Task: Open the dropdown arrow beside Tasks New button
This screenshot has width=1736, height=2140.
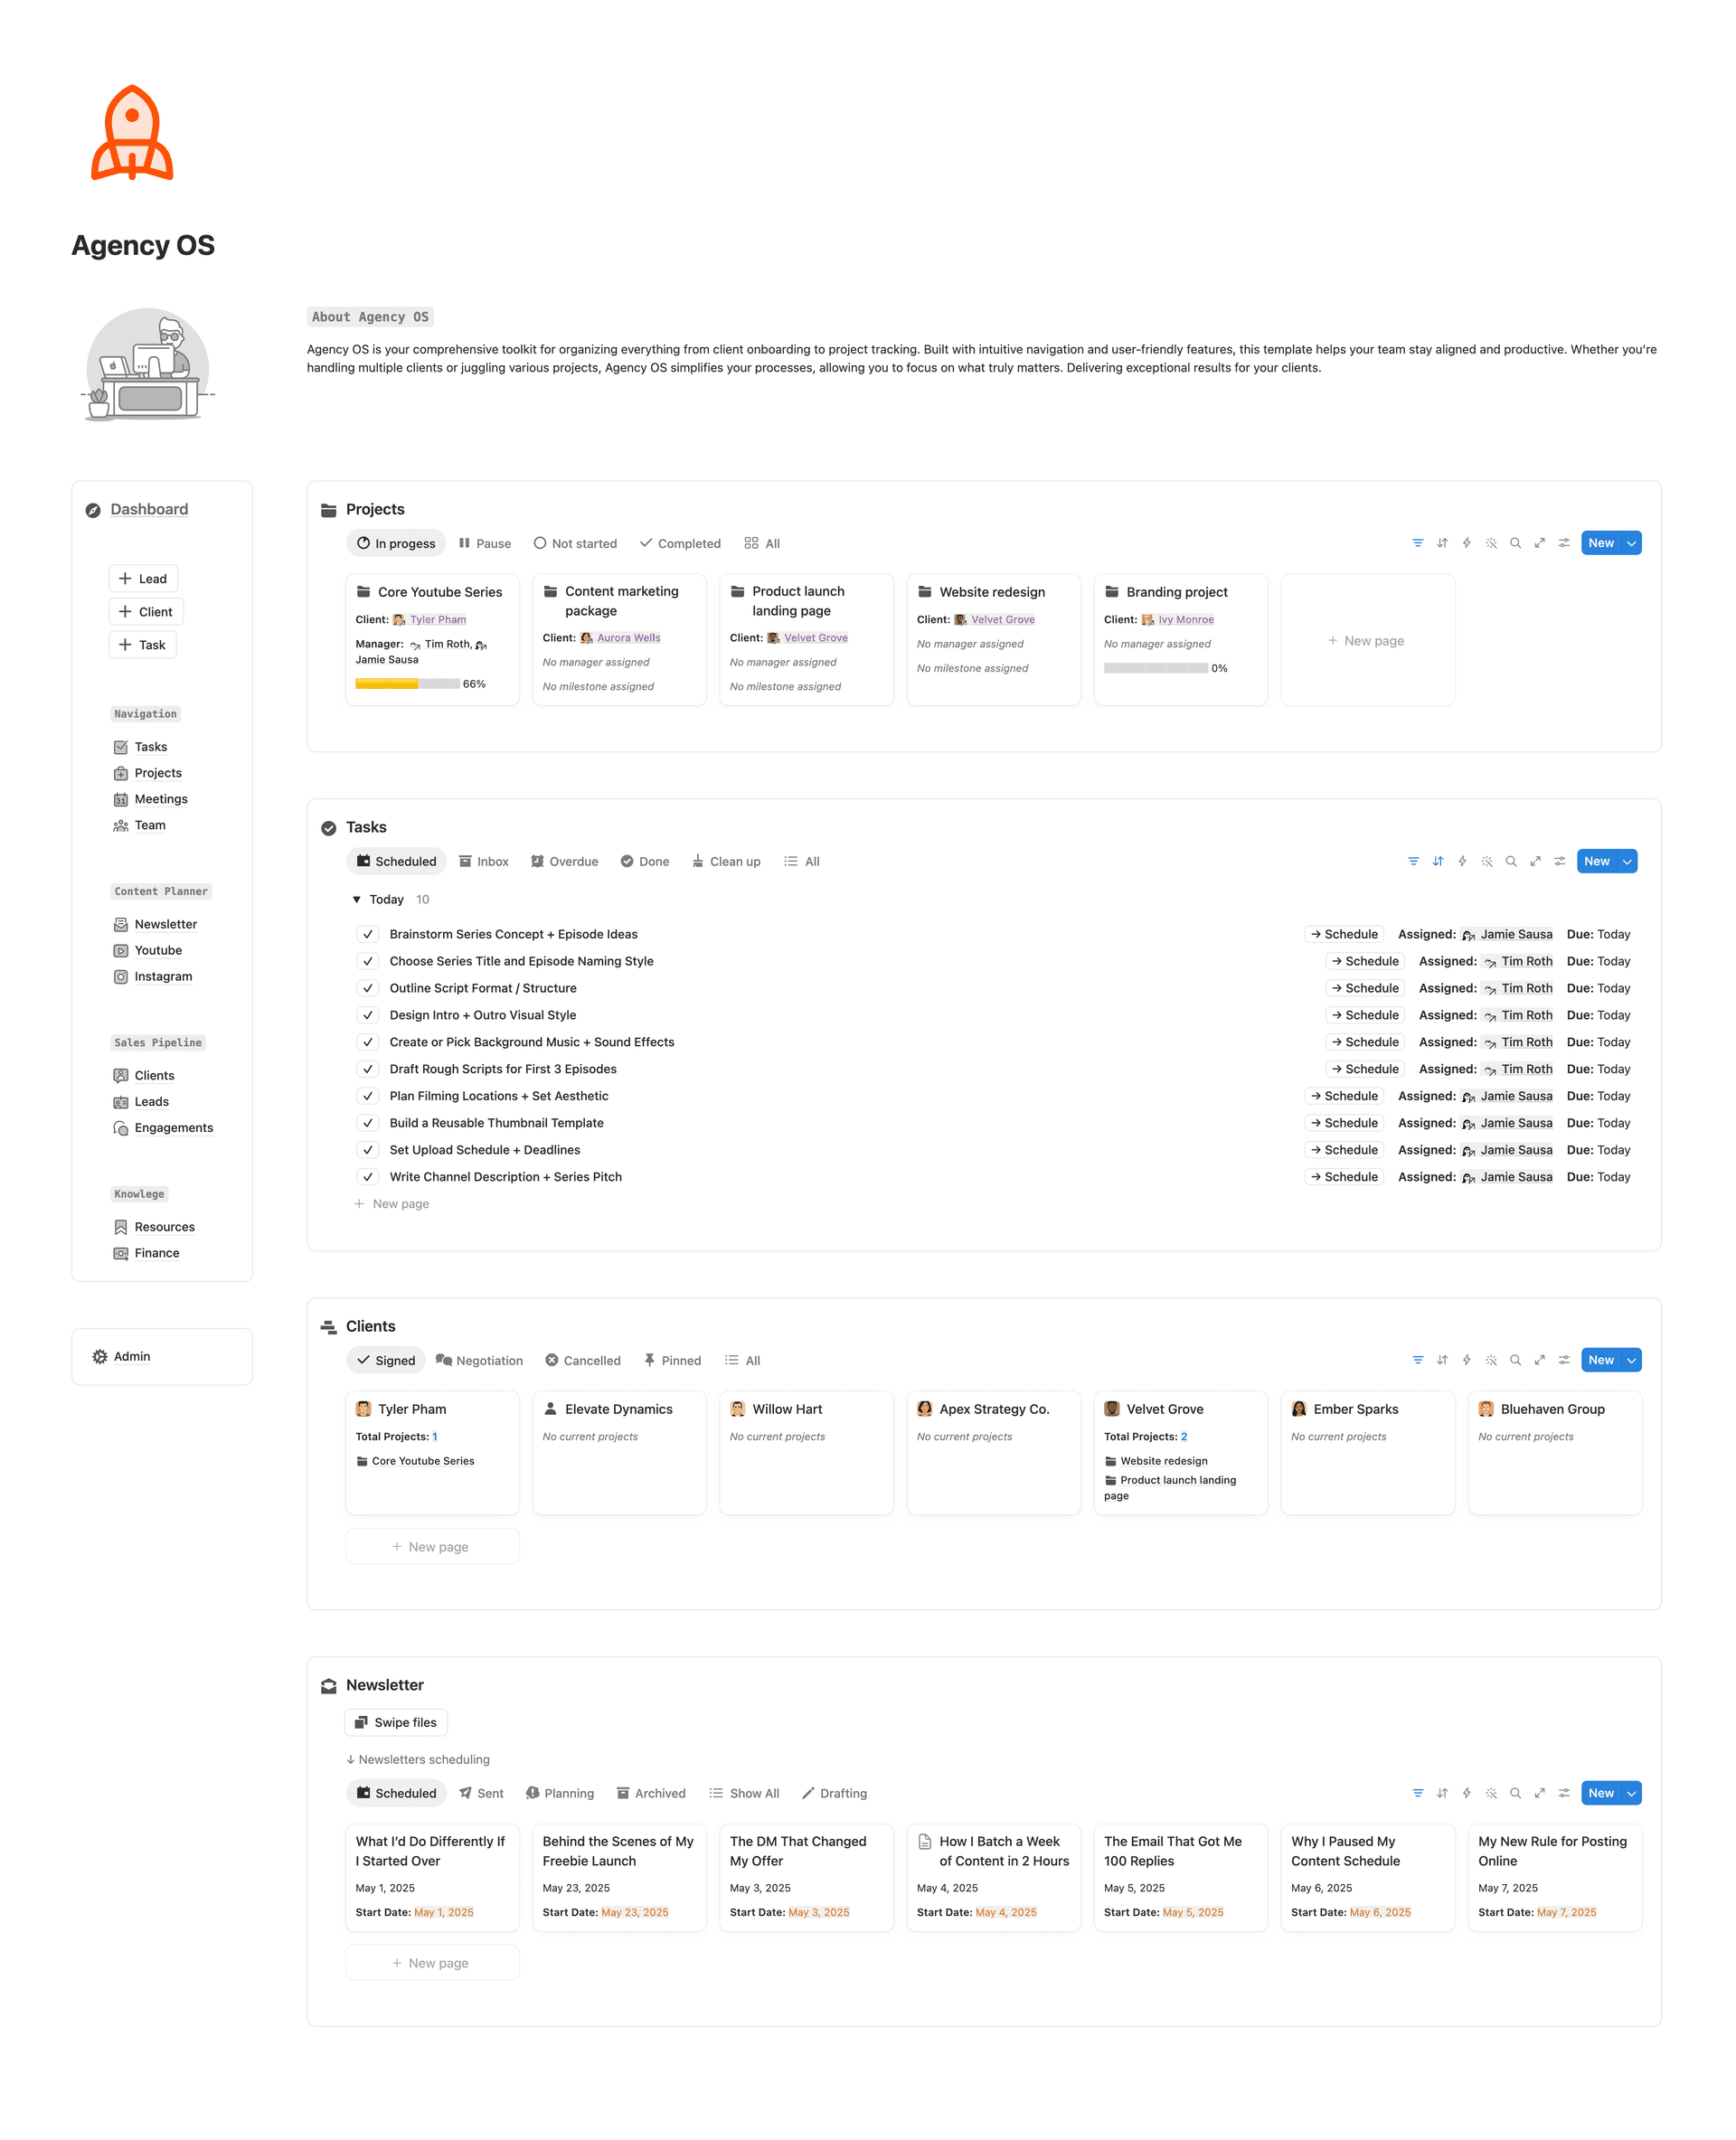Action: coord(1627,861)
